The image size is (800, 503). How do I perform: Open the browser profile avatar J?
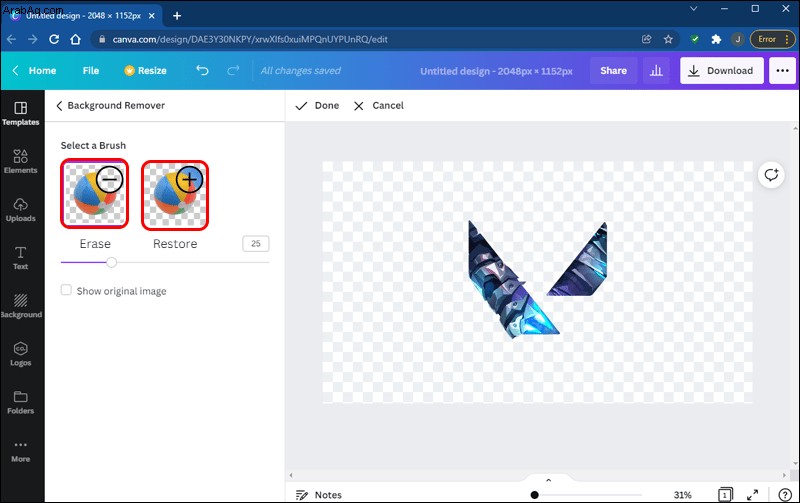pos(737,39)
